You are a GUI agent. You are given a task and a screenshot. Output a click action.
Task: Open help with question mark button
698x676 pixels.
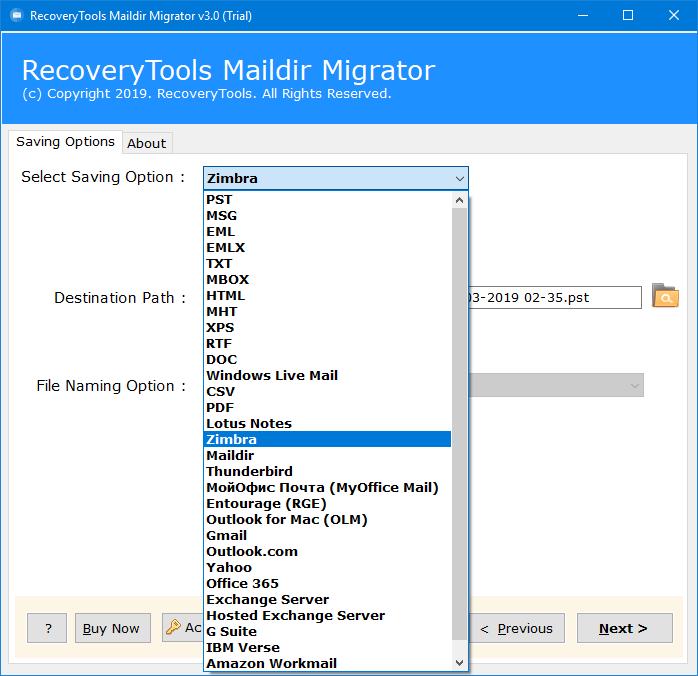47,628
